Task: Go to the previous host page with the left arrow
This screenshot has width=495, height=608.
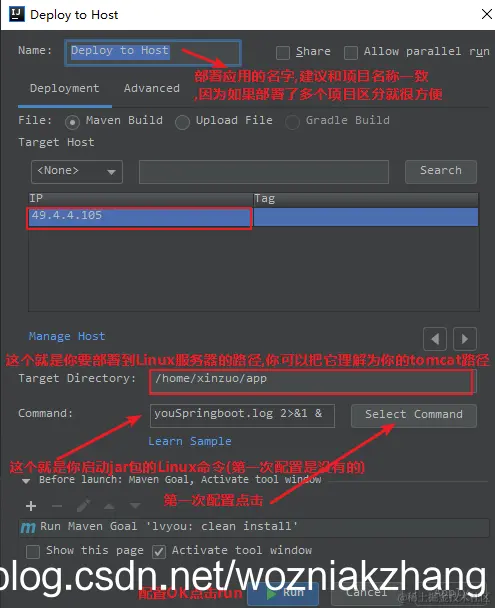Action: pos(435,339)
